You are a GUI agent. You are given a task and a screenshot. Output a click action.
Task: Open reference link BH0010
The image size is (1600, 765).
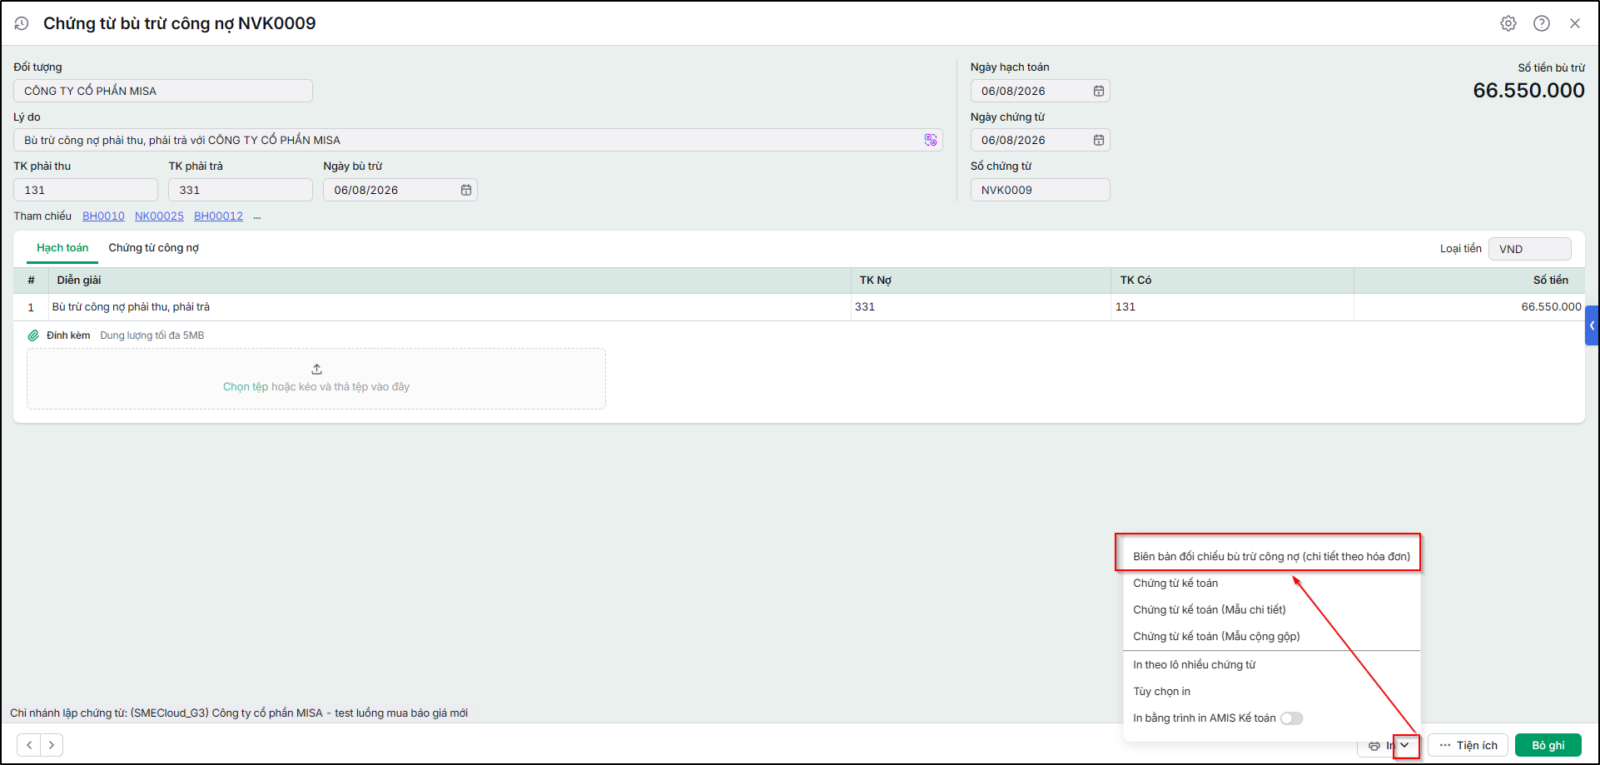pyautogui.click(x=103, y=216)
